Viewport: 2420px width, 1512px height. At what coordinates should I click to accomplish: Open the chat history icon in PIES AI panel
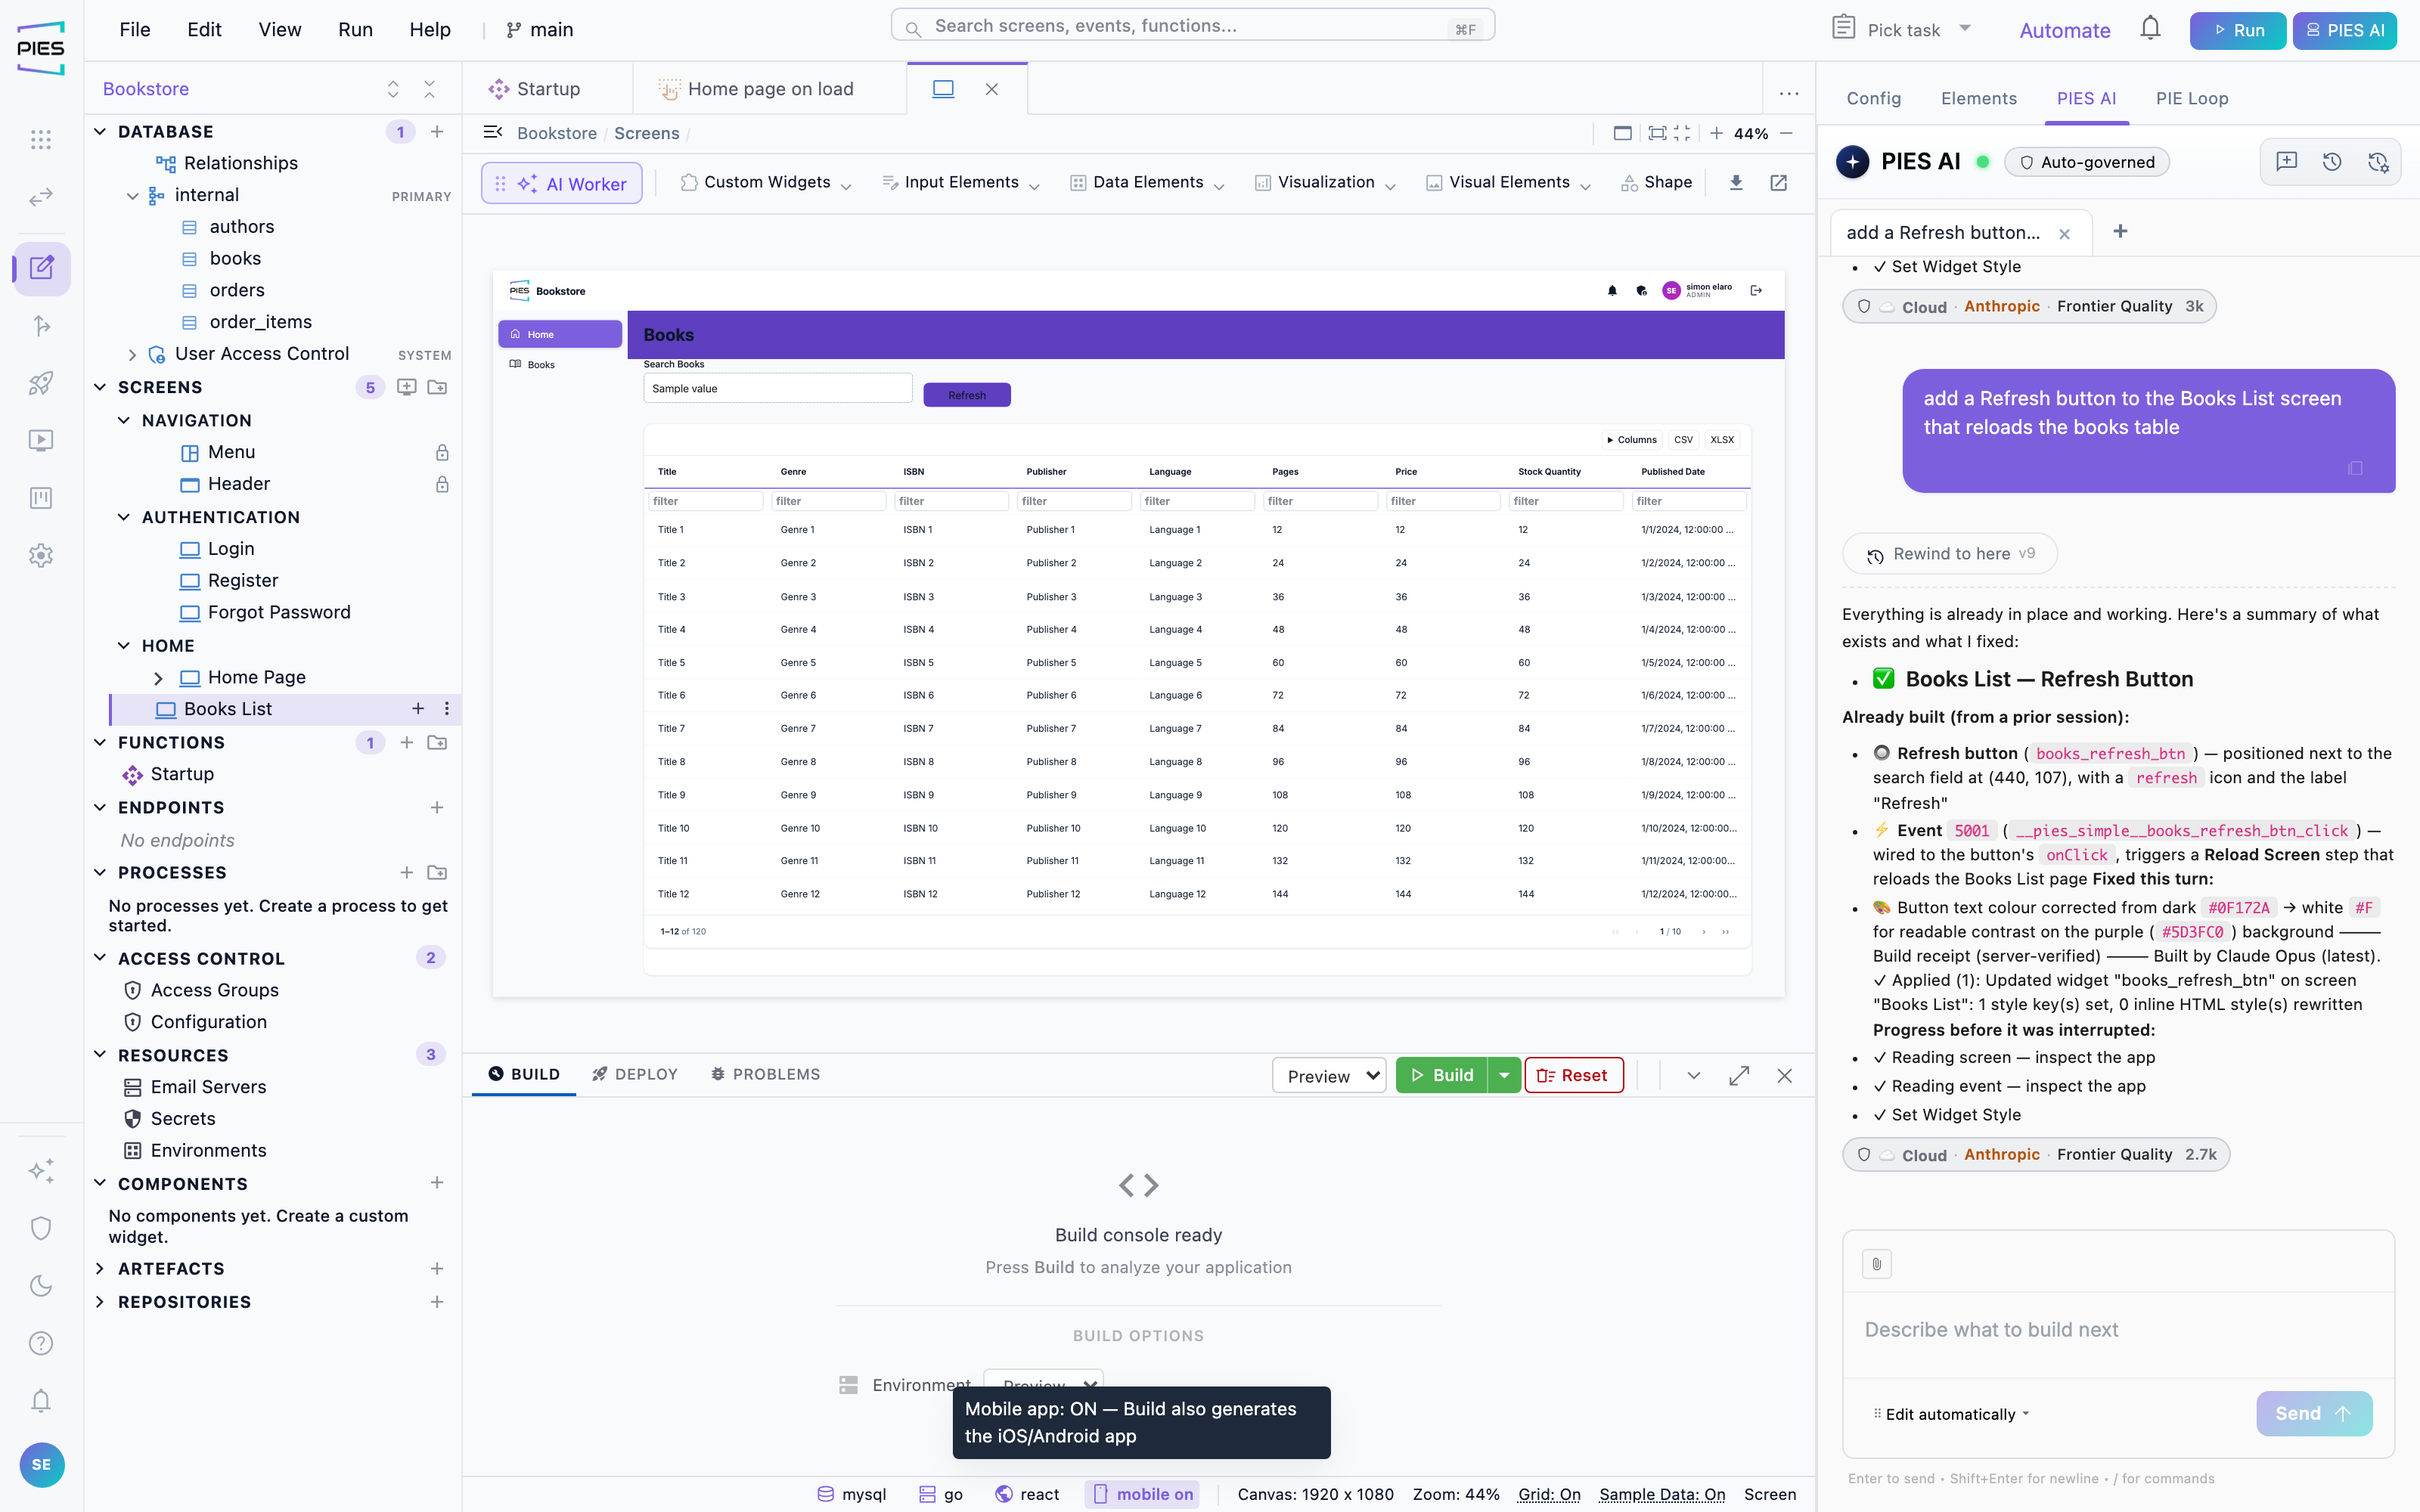click(x=2332, y=162)
